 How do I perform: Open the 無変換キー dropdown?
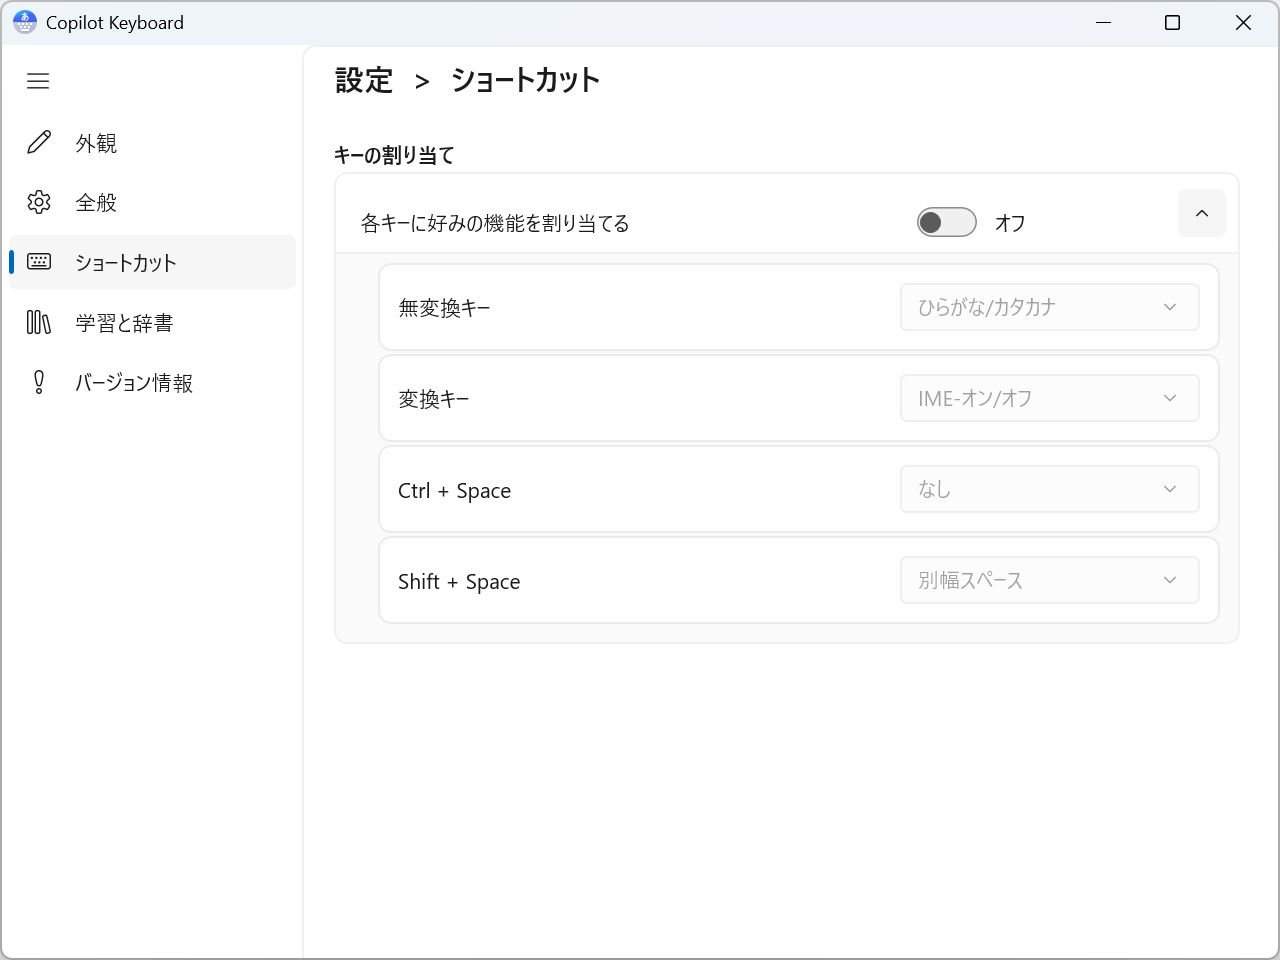(1049, 307)
